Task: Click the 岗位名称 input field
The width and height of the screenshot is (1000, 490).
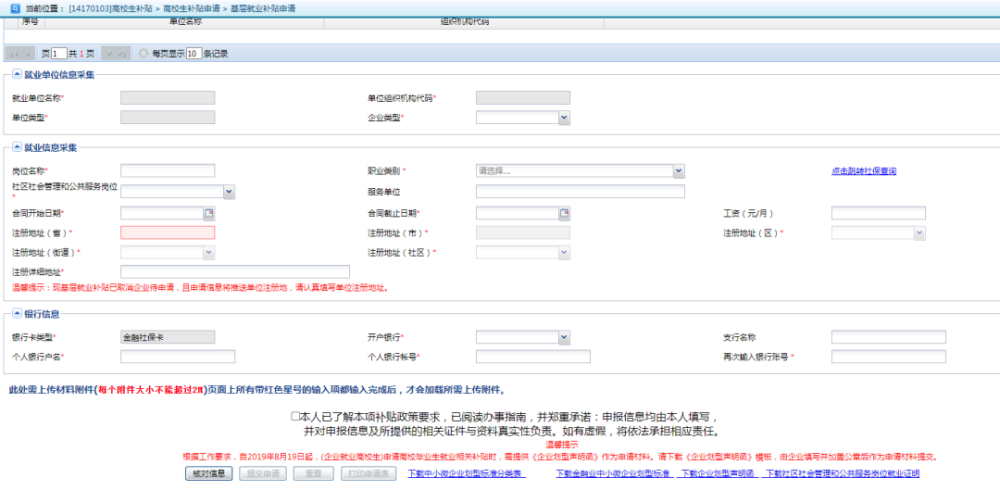Action: 168,171
